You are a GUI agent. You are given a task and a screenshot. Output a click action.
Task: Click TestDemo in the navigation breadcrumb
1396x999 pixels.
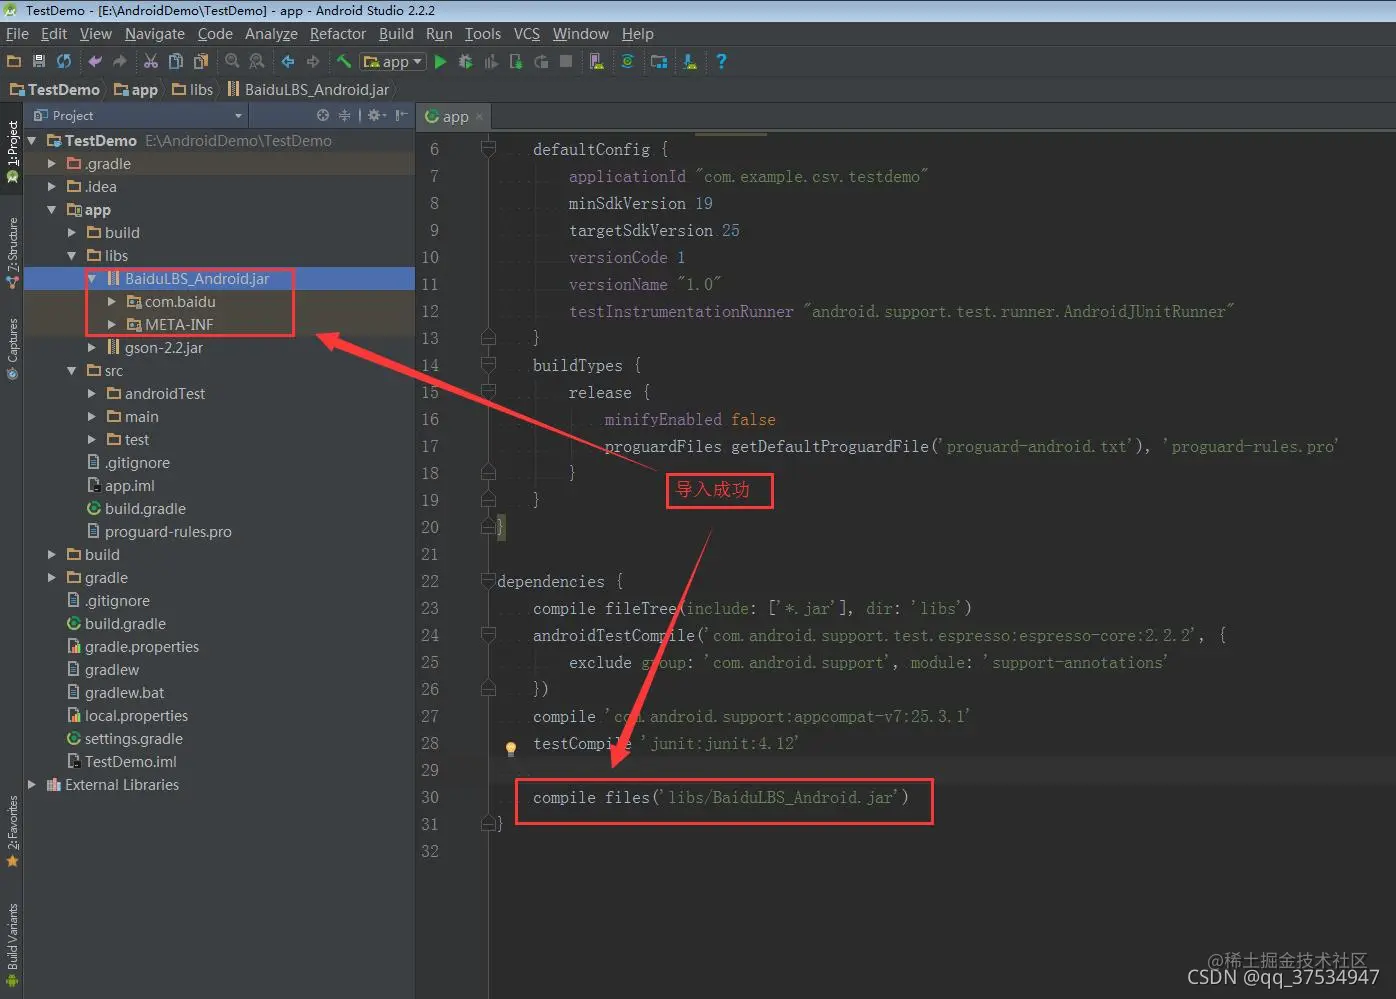[x=55, y=89]
